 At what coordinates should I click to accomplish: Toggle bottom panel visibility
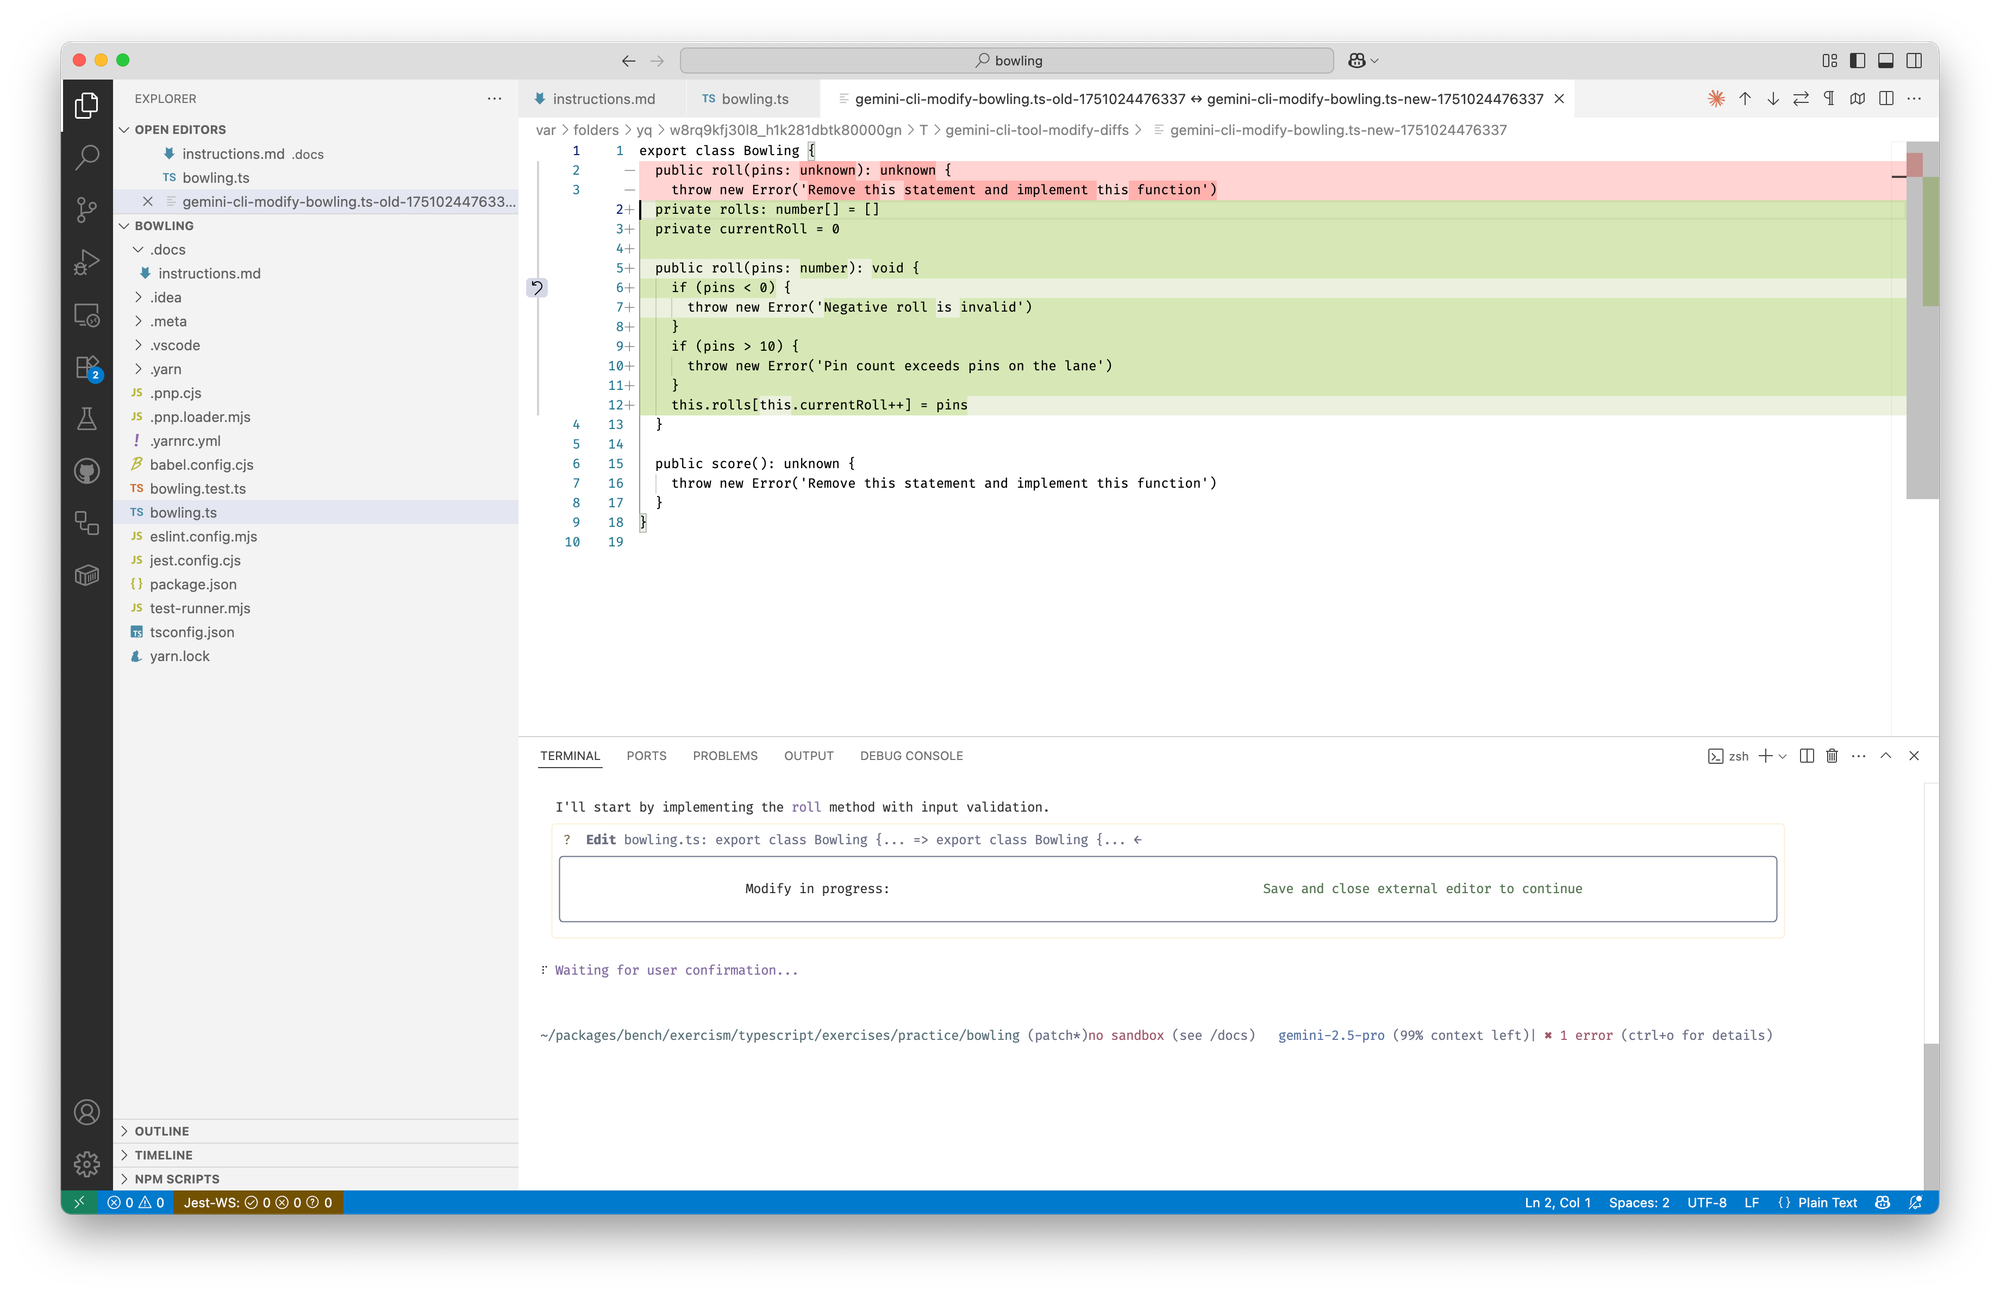1886,61
